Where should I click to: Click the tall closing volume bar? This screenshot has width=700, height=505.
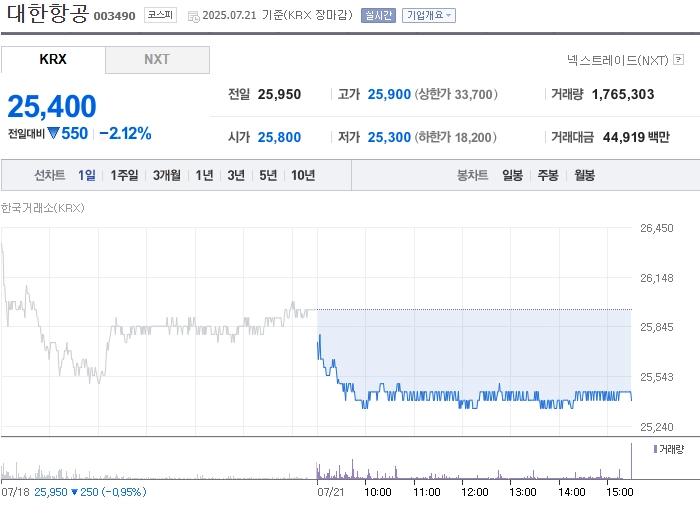click(631, 461)
